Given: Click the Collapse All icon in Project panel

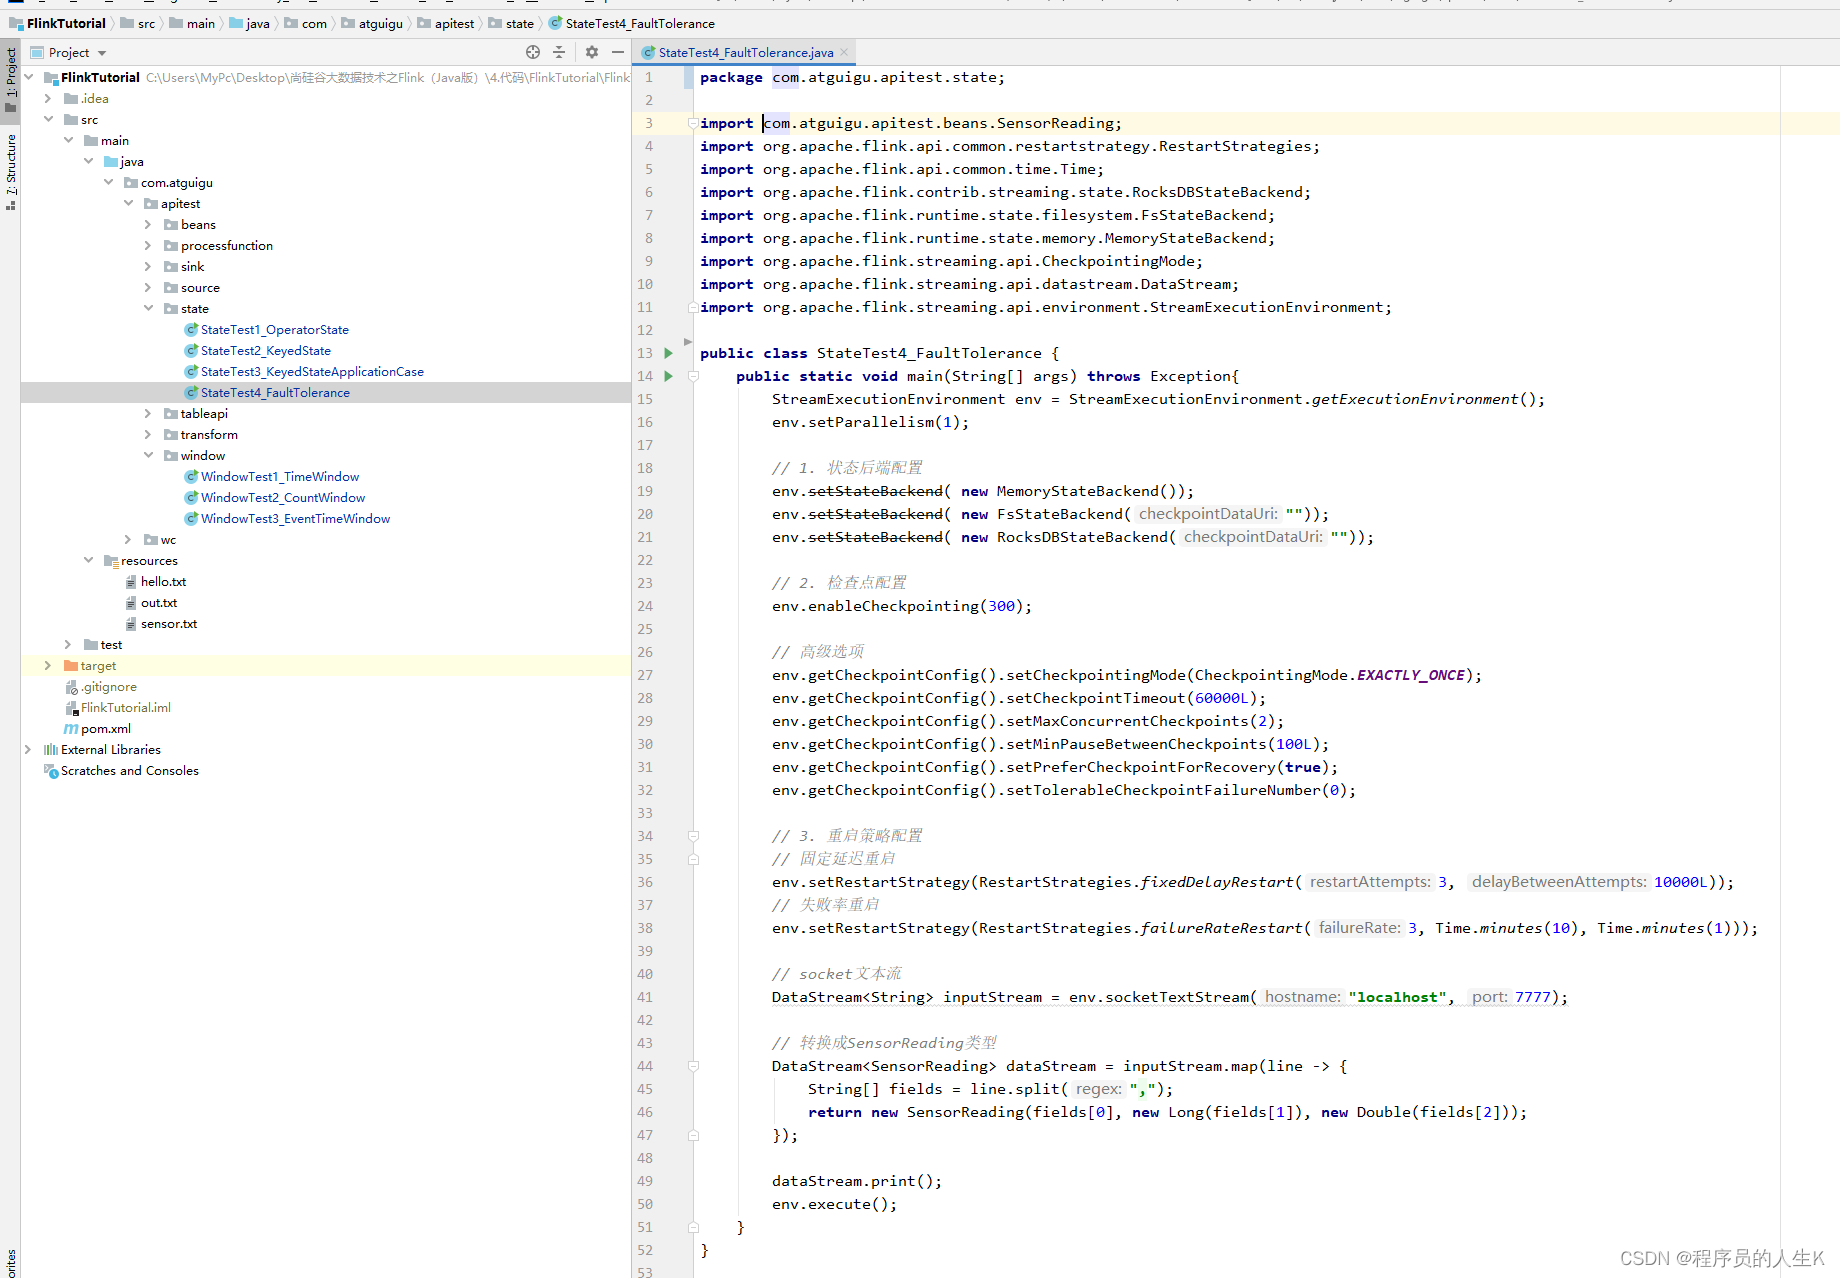Looking at the screenshot, I should [x=559, y=52].
